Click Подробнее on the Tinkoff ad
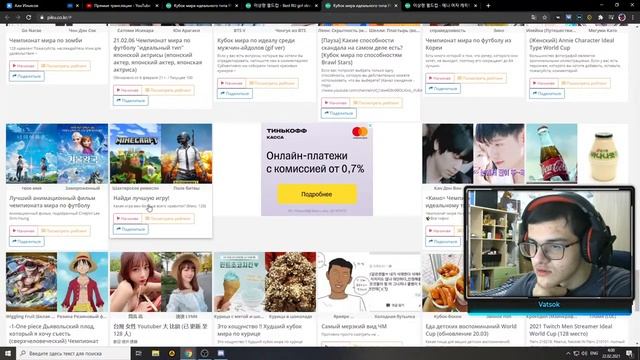 click(x=317, y=194)
